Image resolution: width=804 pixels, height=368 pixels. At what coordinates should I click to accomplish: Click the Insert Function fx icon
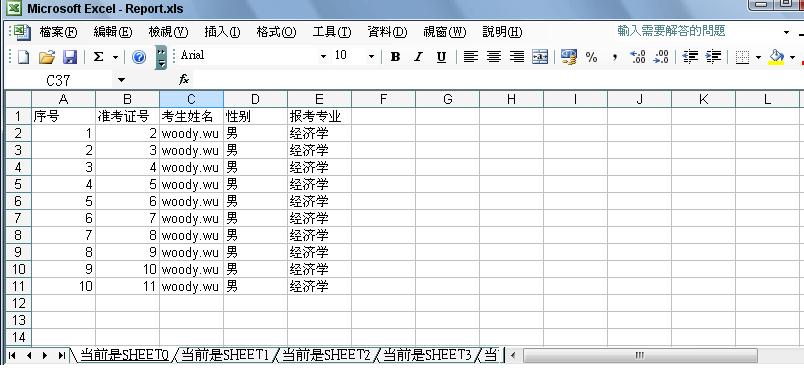[184, 79]
